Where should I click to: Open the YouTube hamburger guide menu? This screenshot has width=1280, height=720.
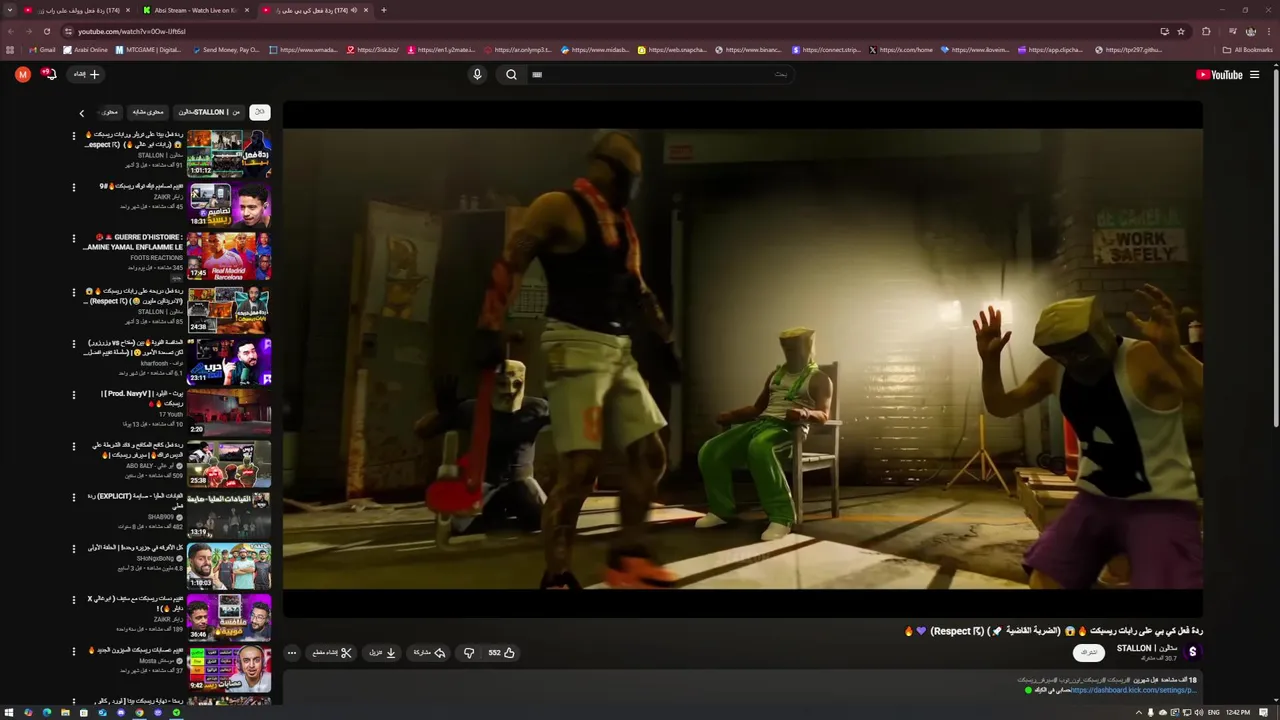[1254, 74]
